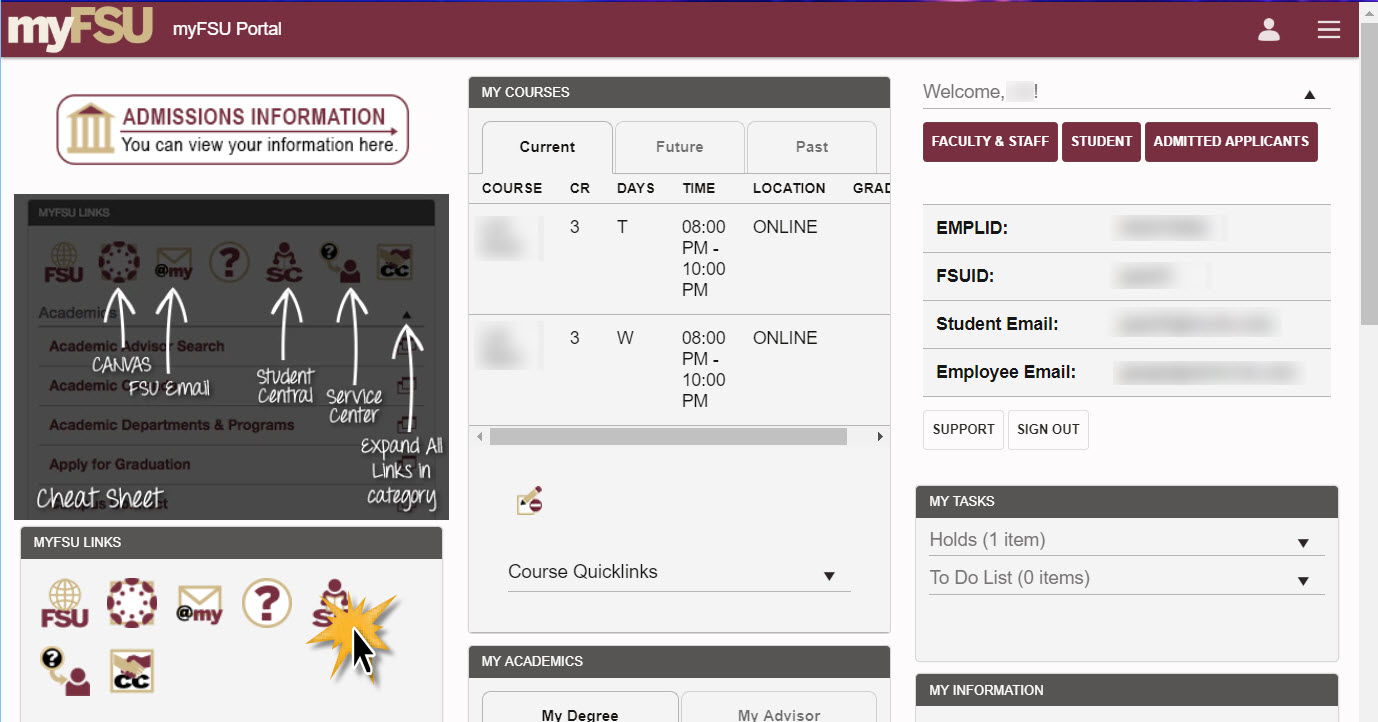The height and width of the screenshot is (722, 1378).
Task: Open the hamburger menu
Action: [1329, 30]
